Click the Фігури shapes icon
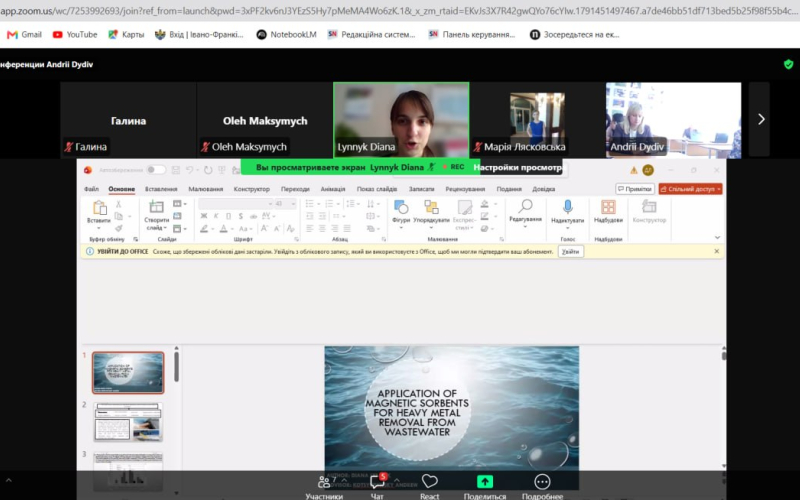 pyautogui.click(x=401, y=207)
